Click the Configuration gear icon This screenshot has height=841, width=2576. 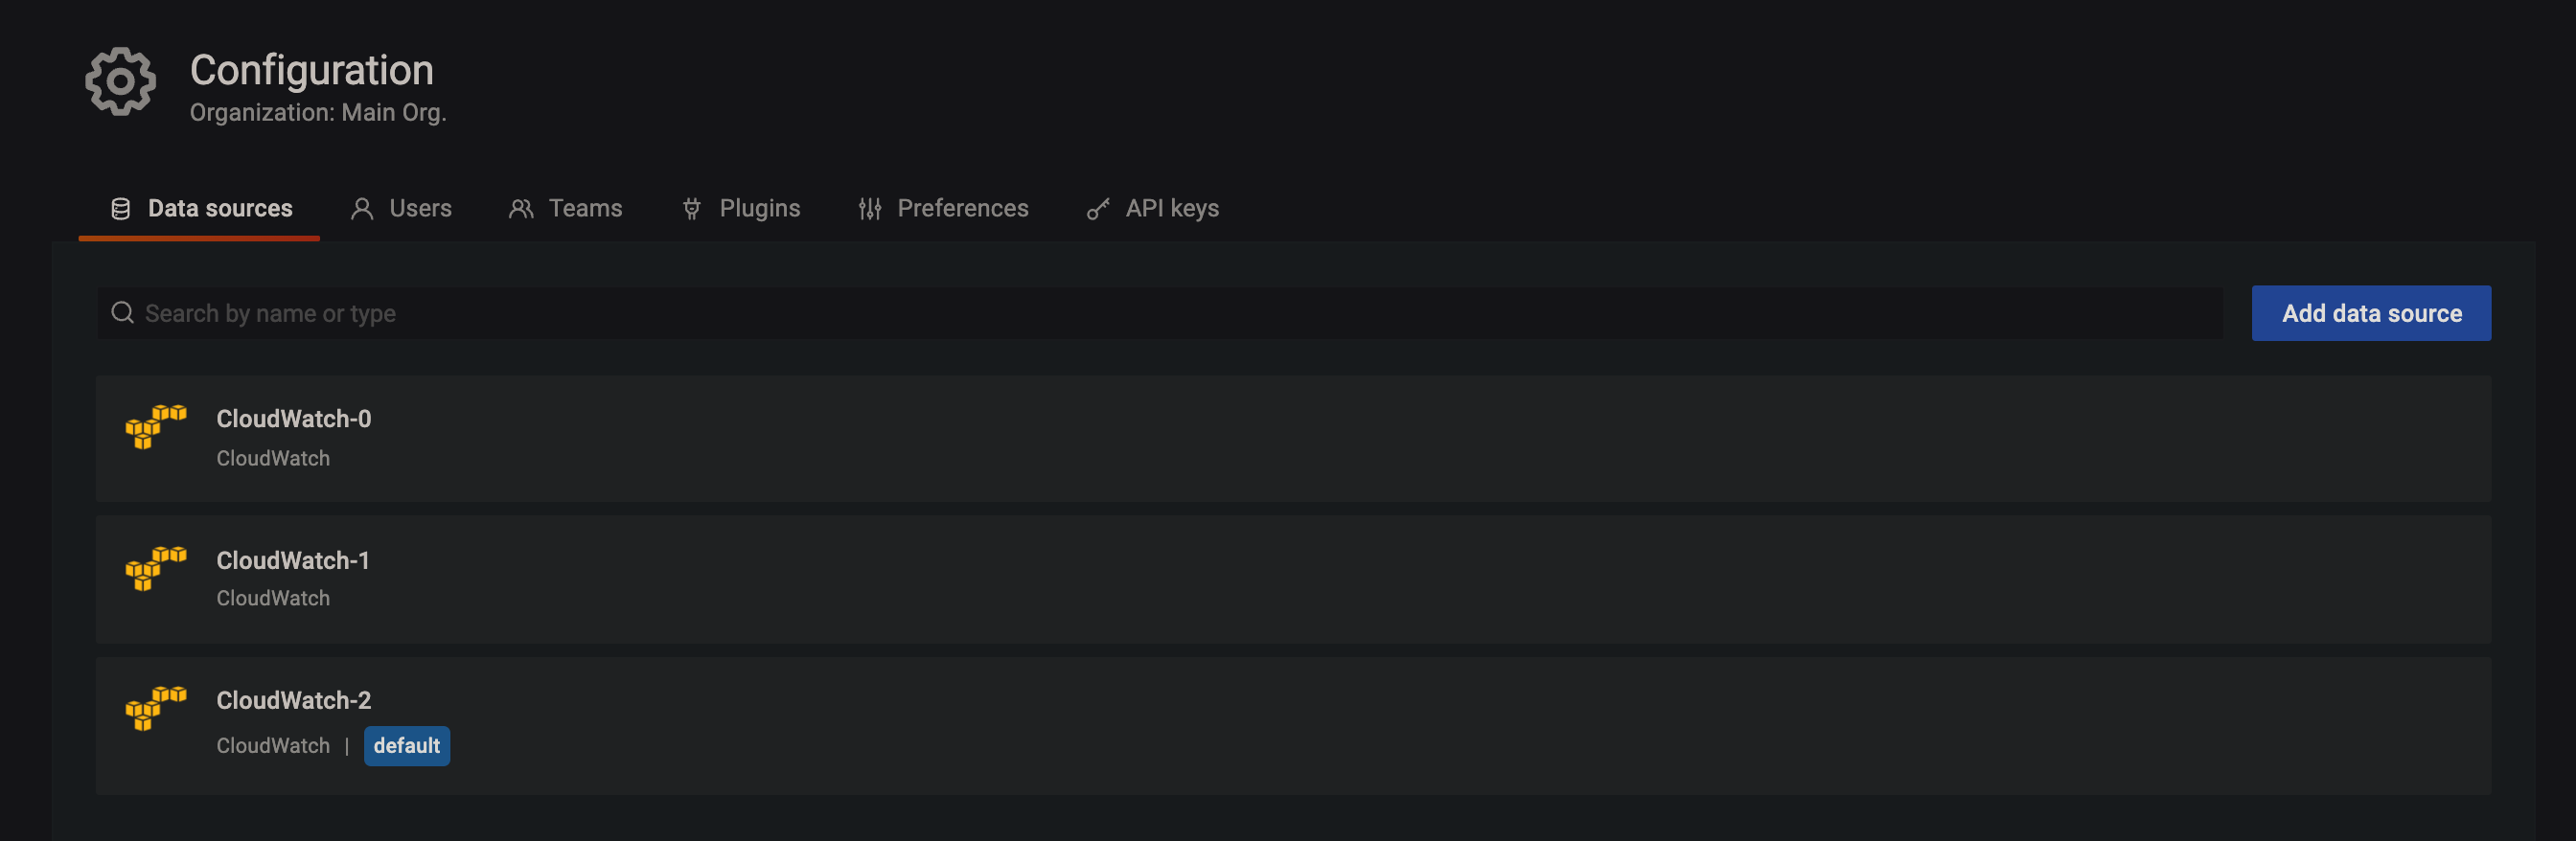pos(120,81)
